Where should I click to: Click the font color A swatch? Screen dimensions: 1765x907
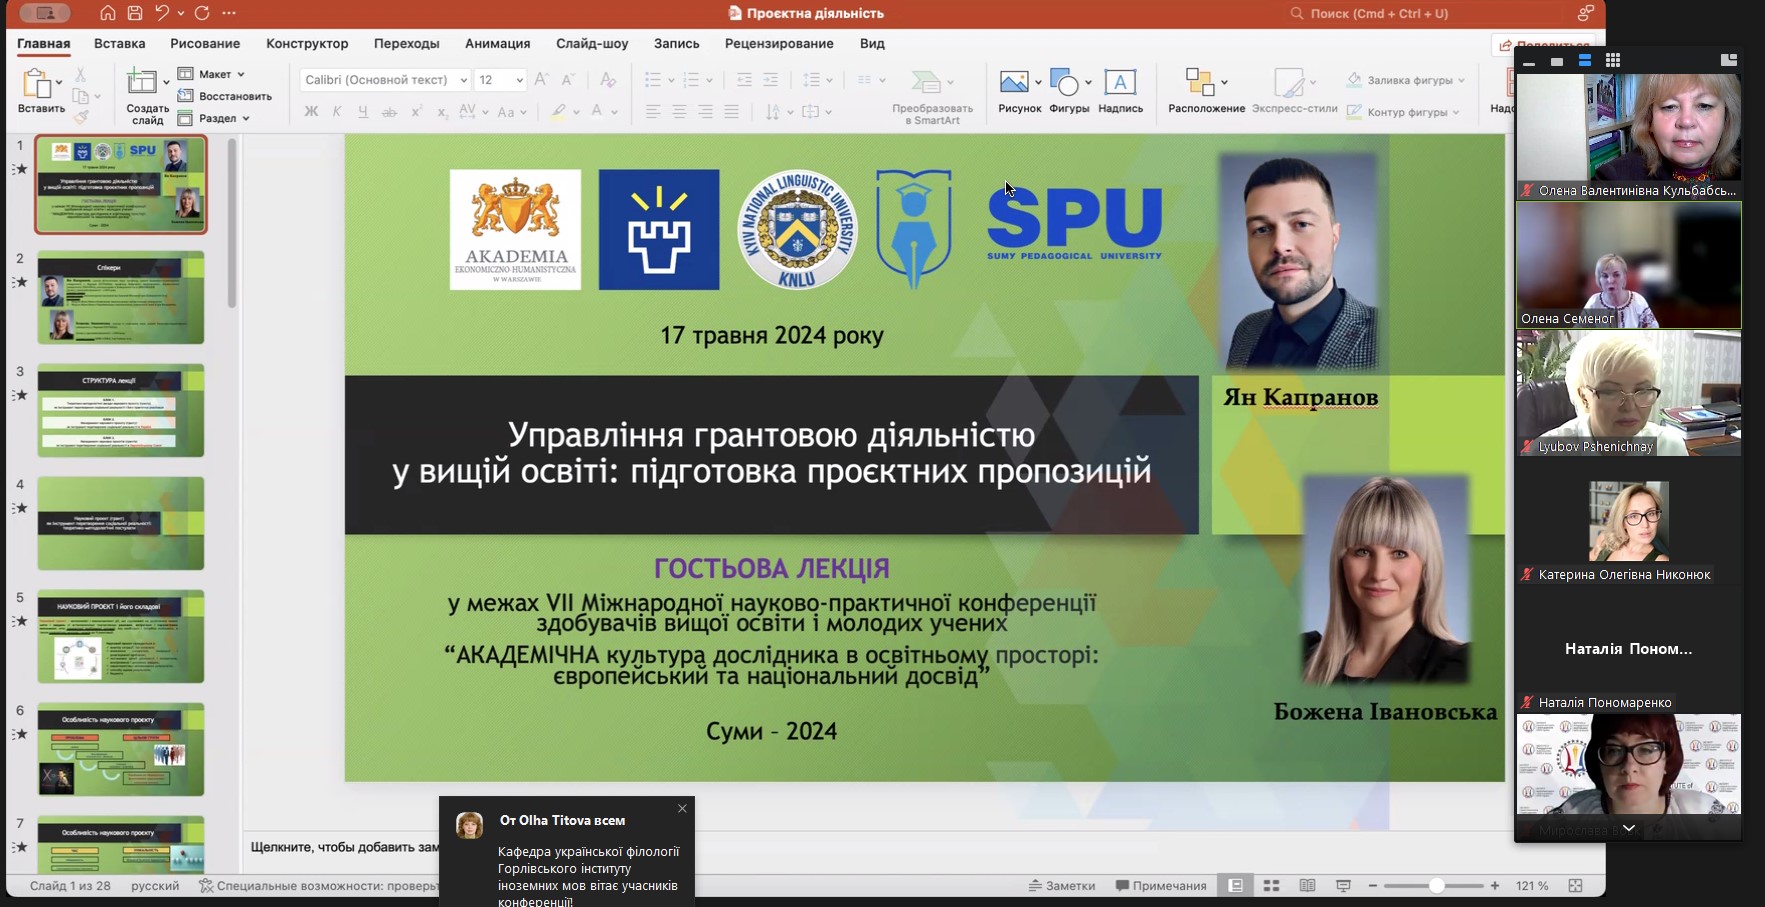pyautogui.click(x=597, y=112)
